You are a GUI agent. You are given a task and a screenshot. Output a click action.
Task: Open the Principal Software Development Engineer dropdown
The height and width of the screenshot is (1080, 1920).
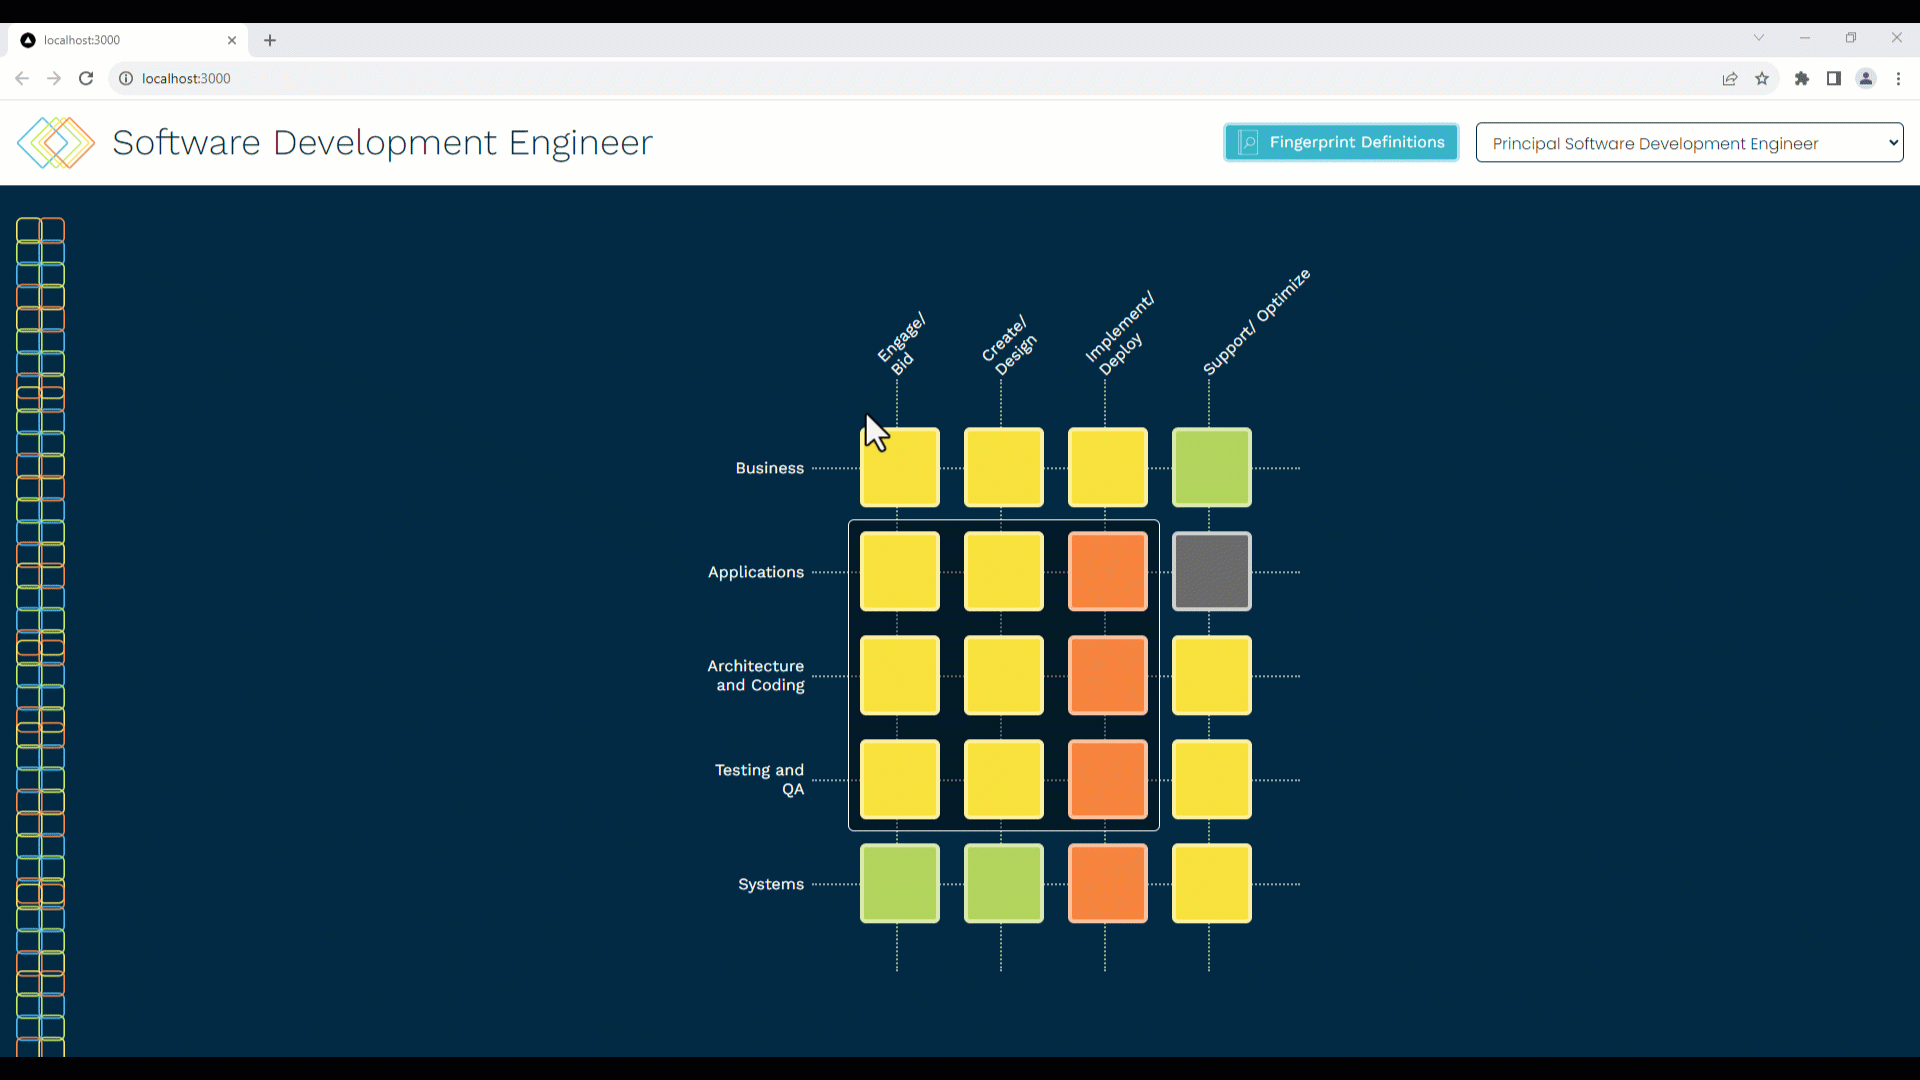point(1689,143)
